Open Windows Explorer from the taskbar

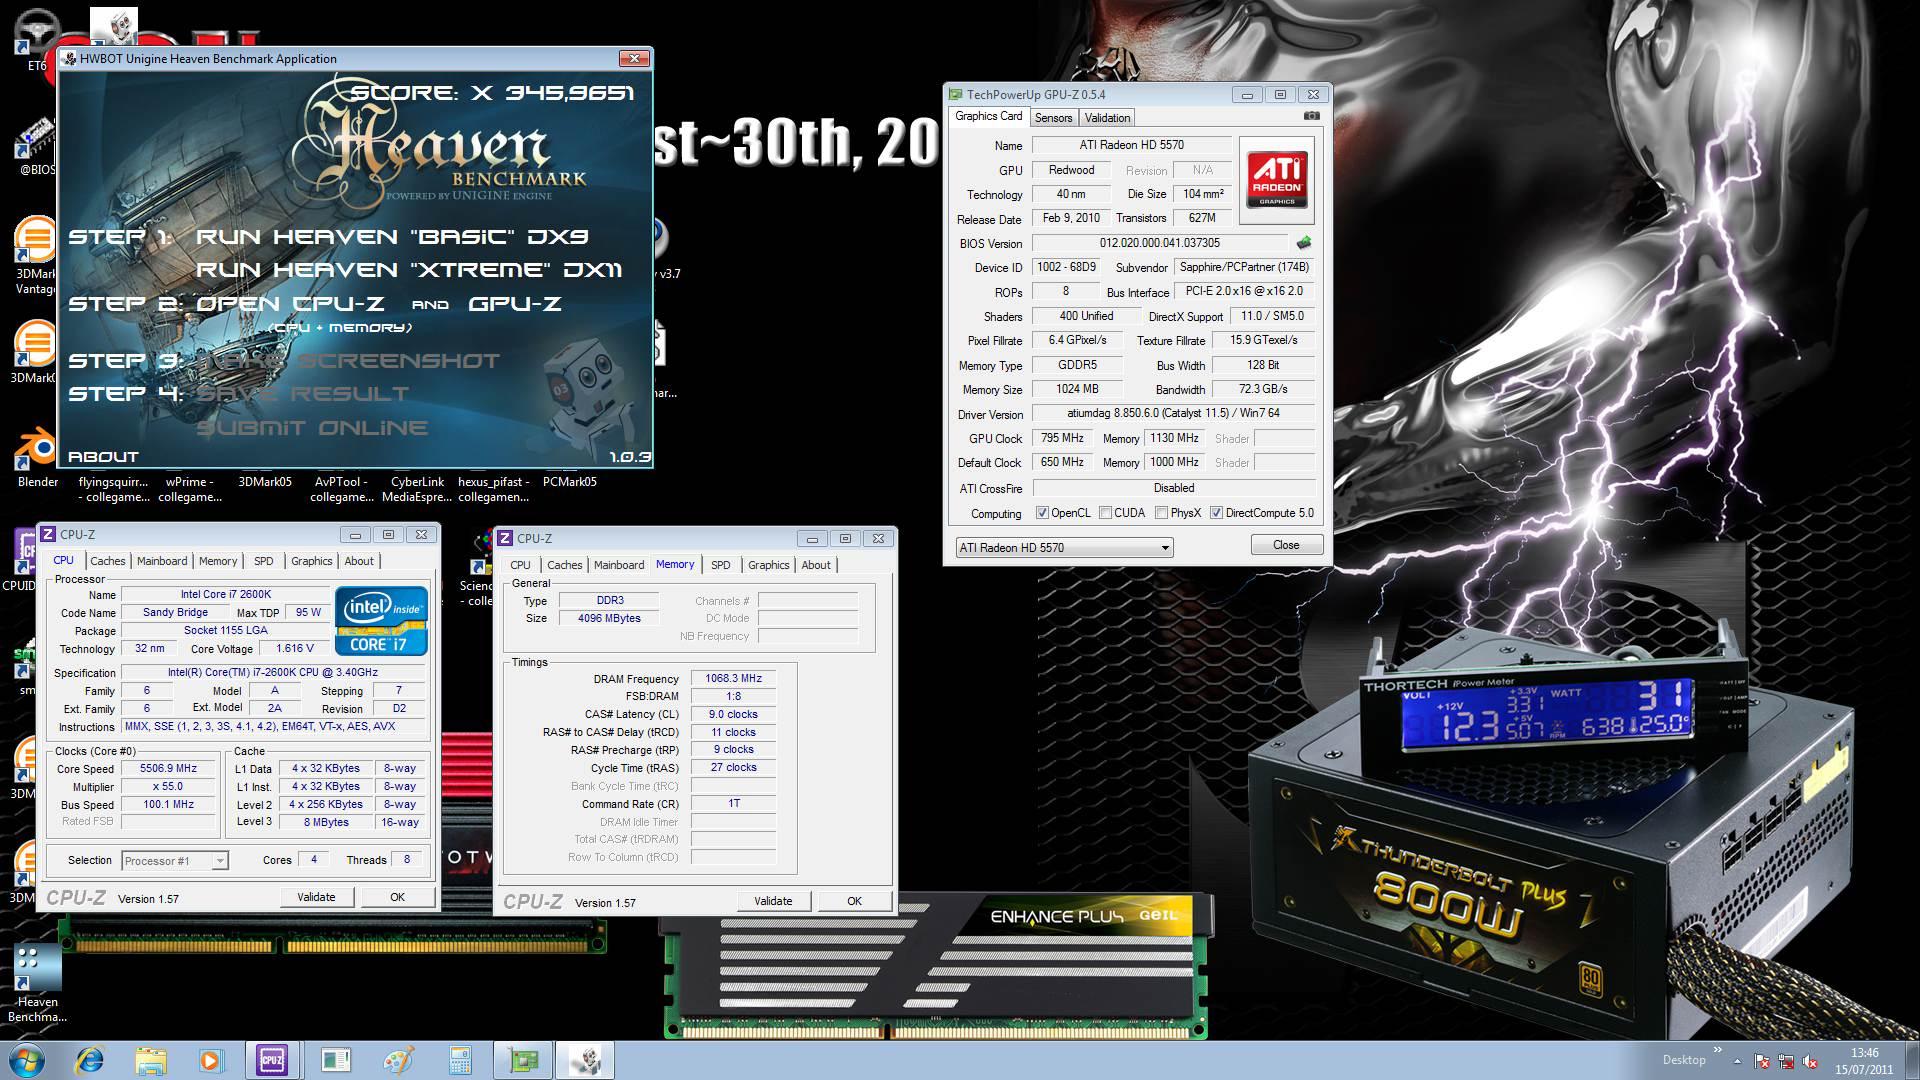click(x=151, y=1060)
